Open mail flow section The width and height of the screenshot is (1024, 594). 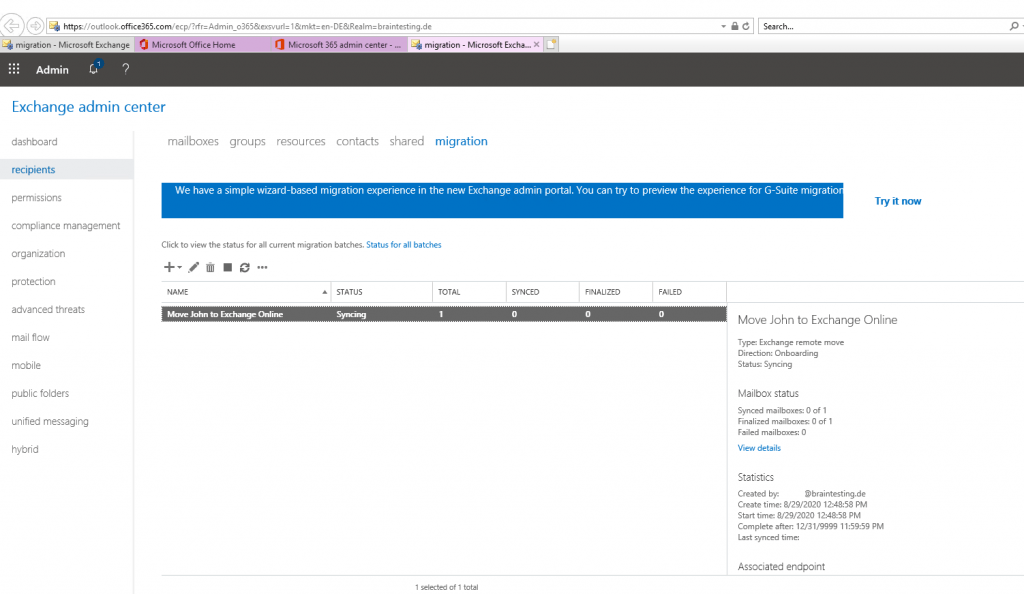30,337
